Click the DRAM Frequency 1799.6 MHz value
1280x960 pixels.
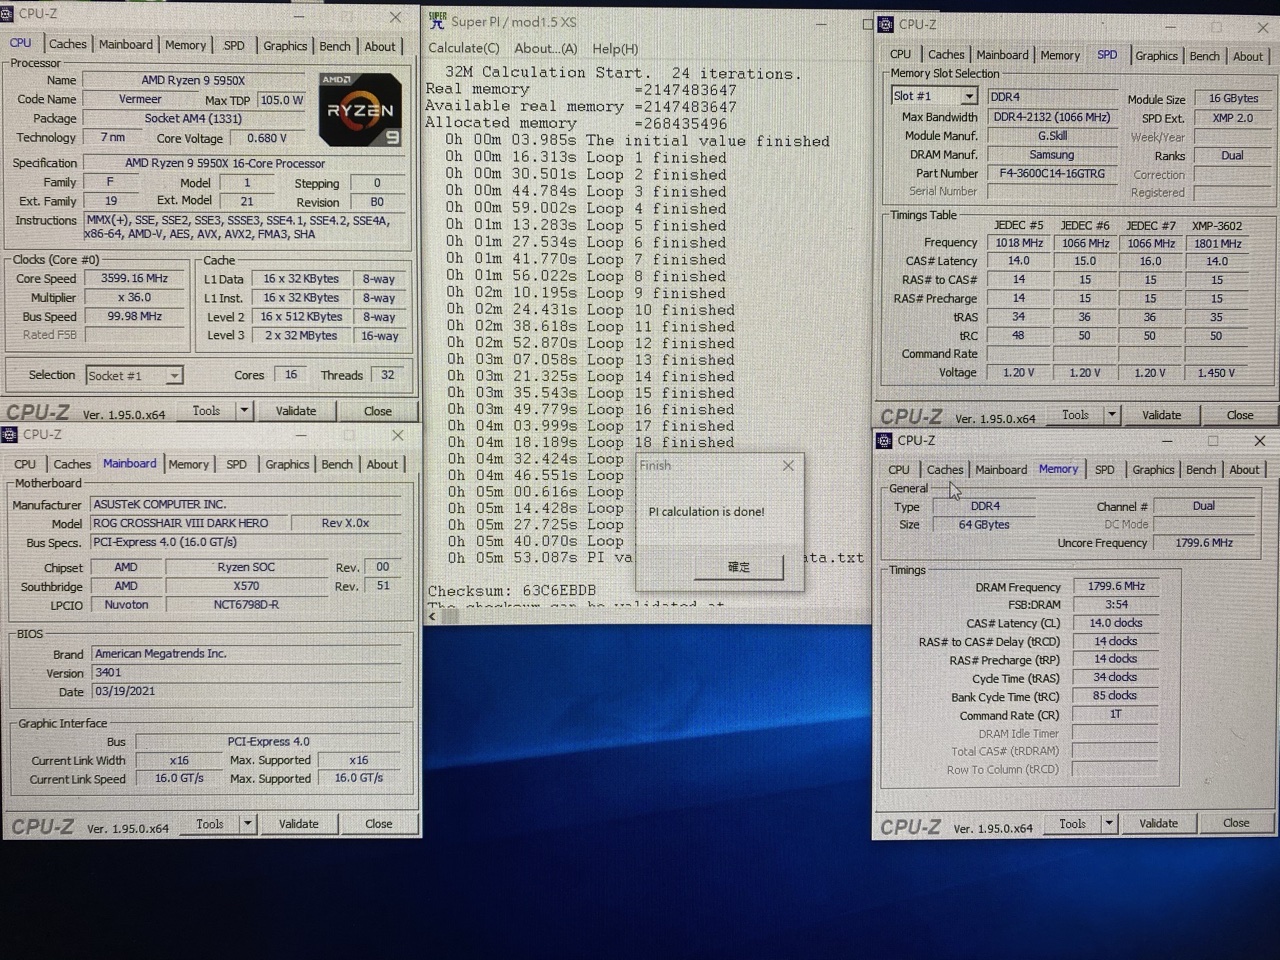[1116, 587]
